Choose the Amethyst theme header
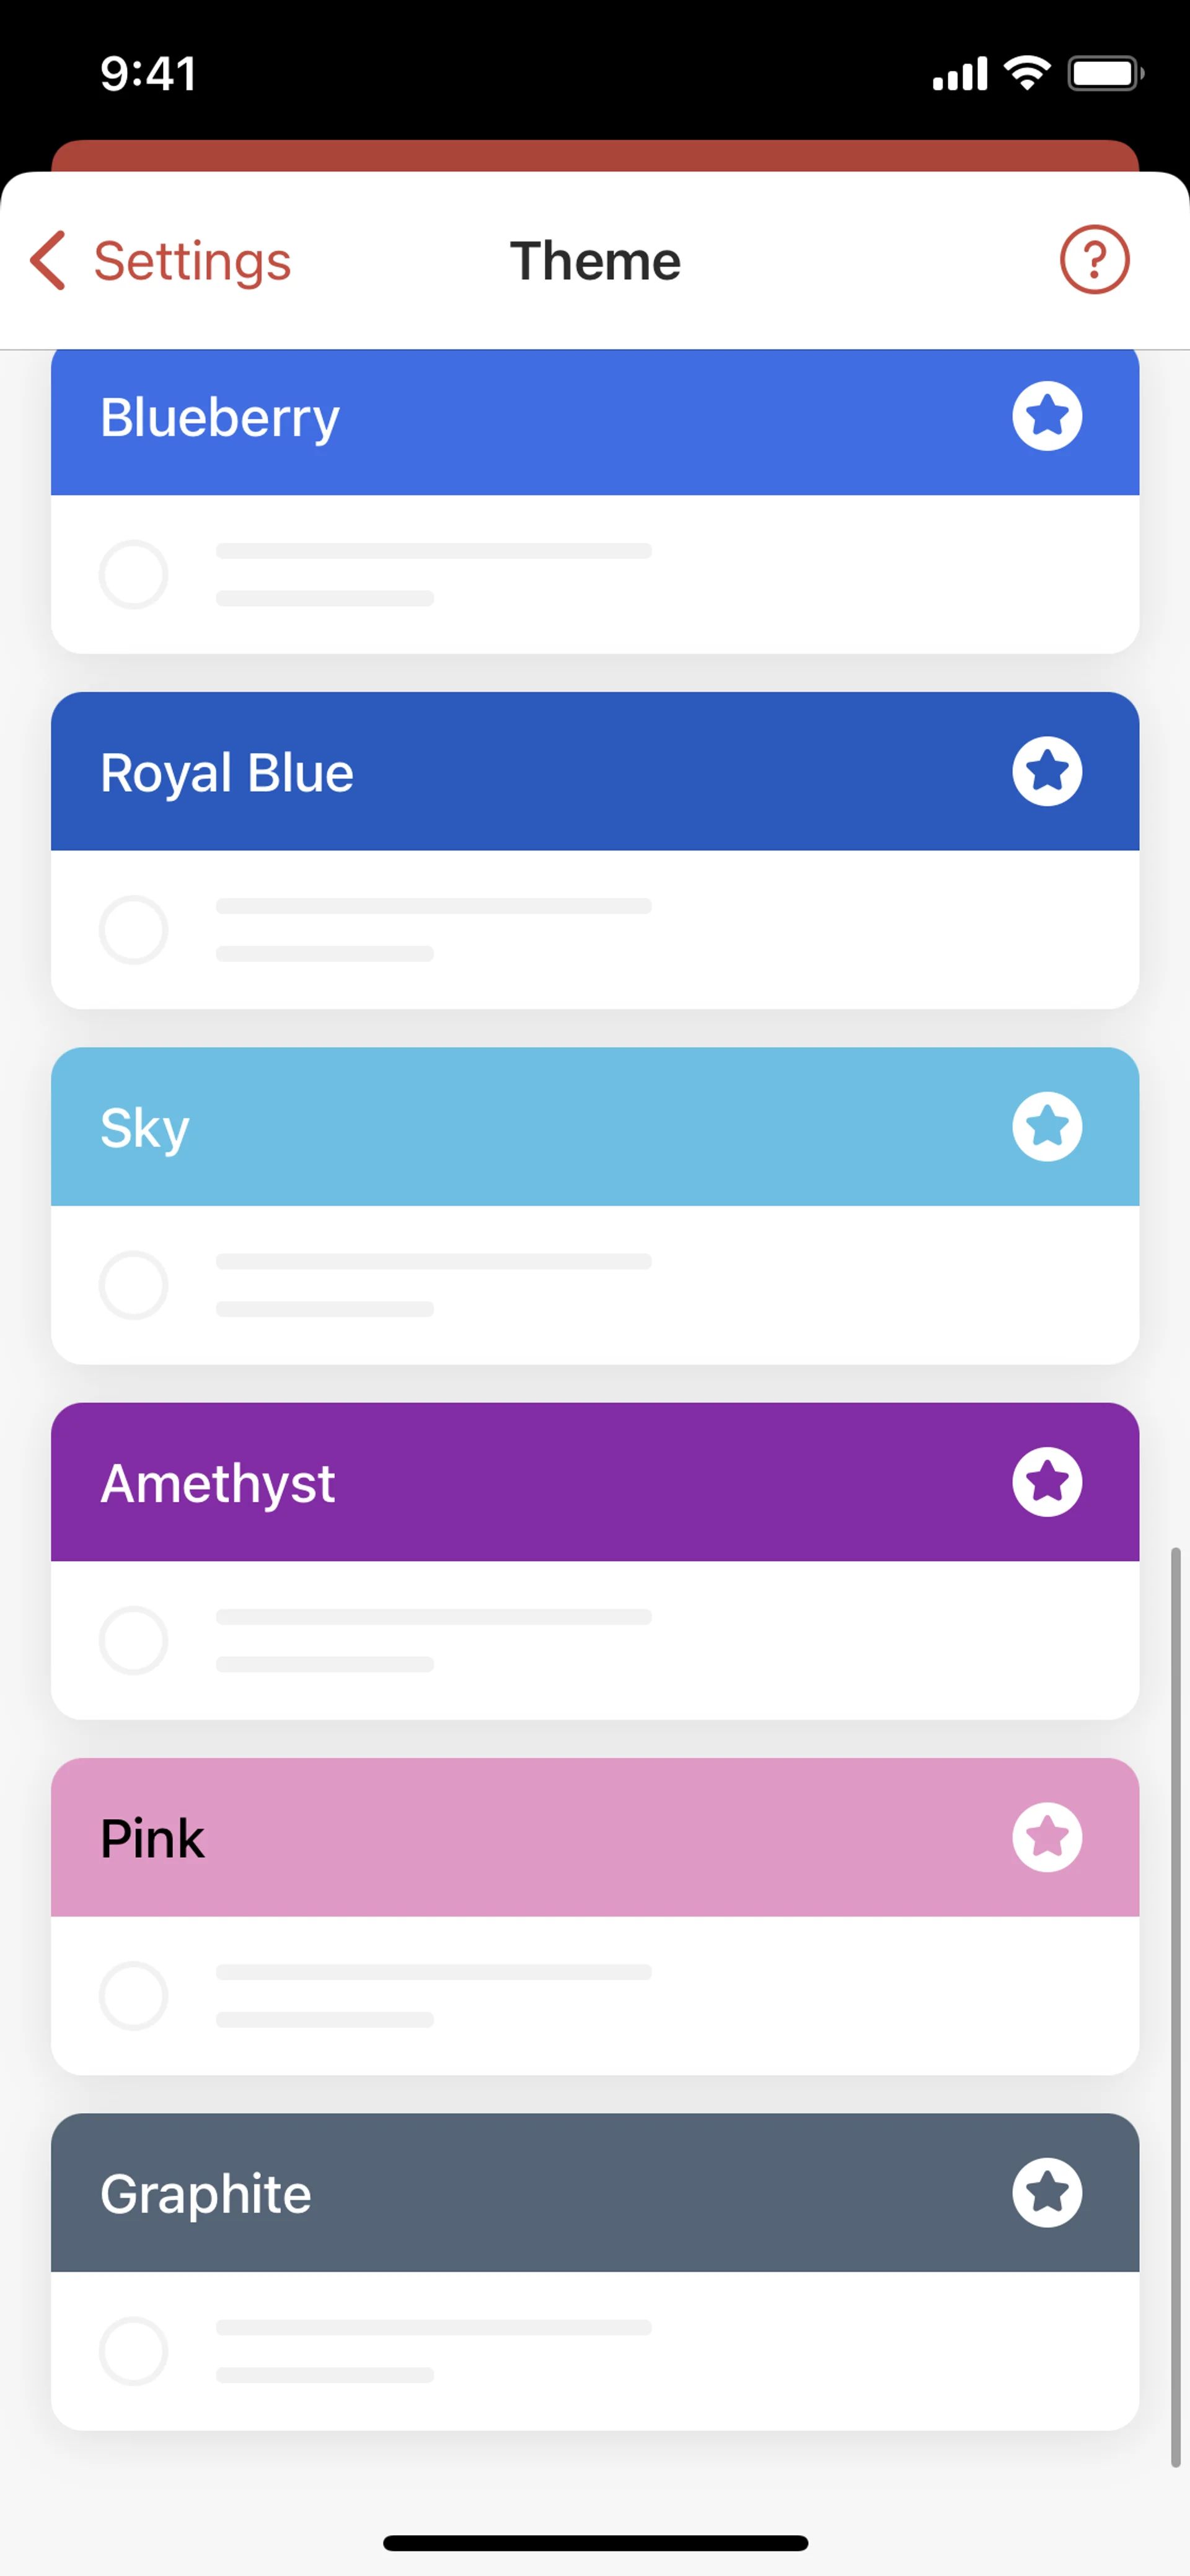Image resolution: width=1190 pixels, height=2576 pixels. click(500, 1482)
